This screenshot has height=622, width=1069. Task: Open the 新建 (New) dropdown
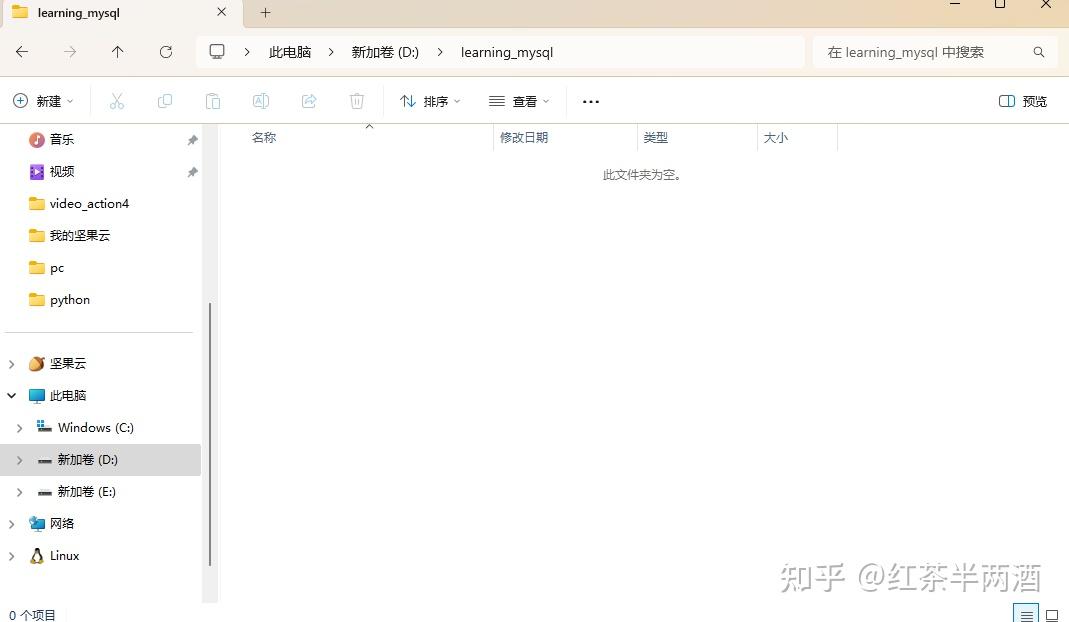pyautogui.click(x=43, y=100)
